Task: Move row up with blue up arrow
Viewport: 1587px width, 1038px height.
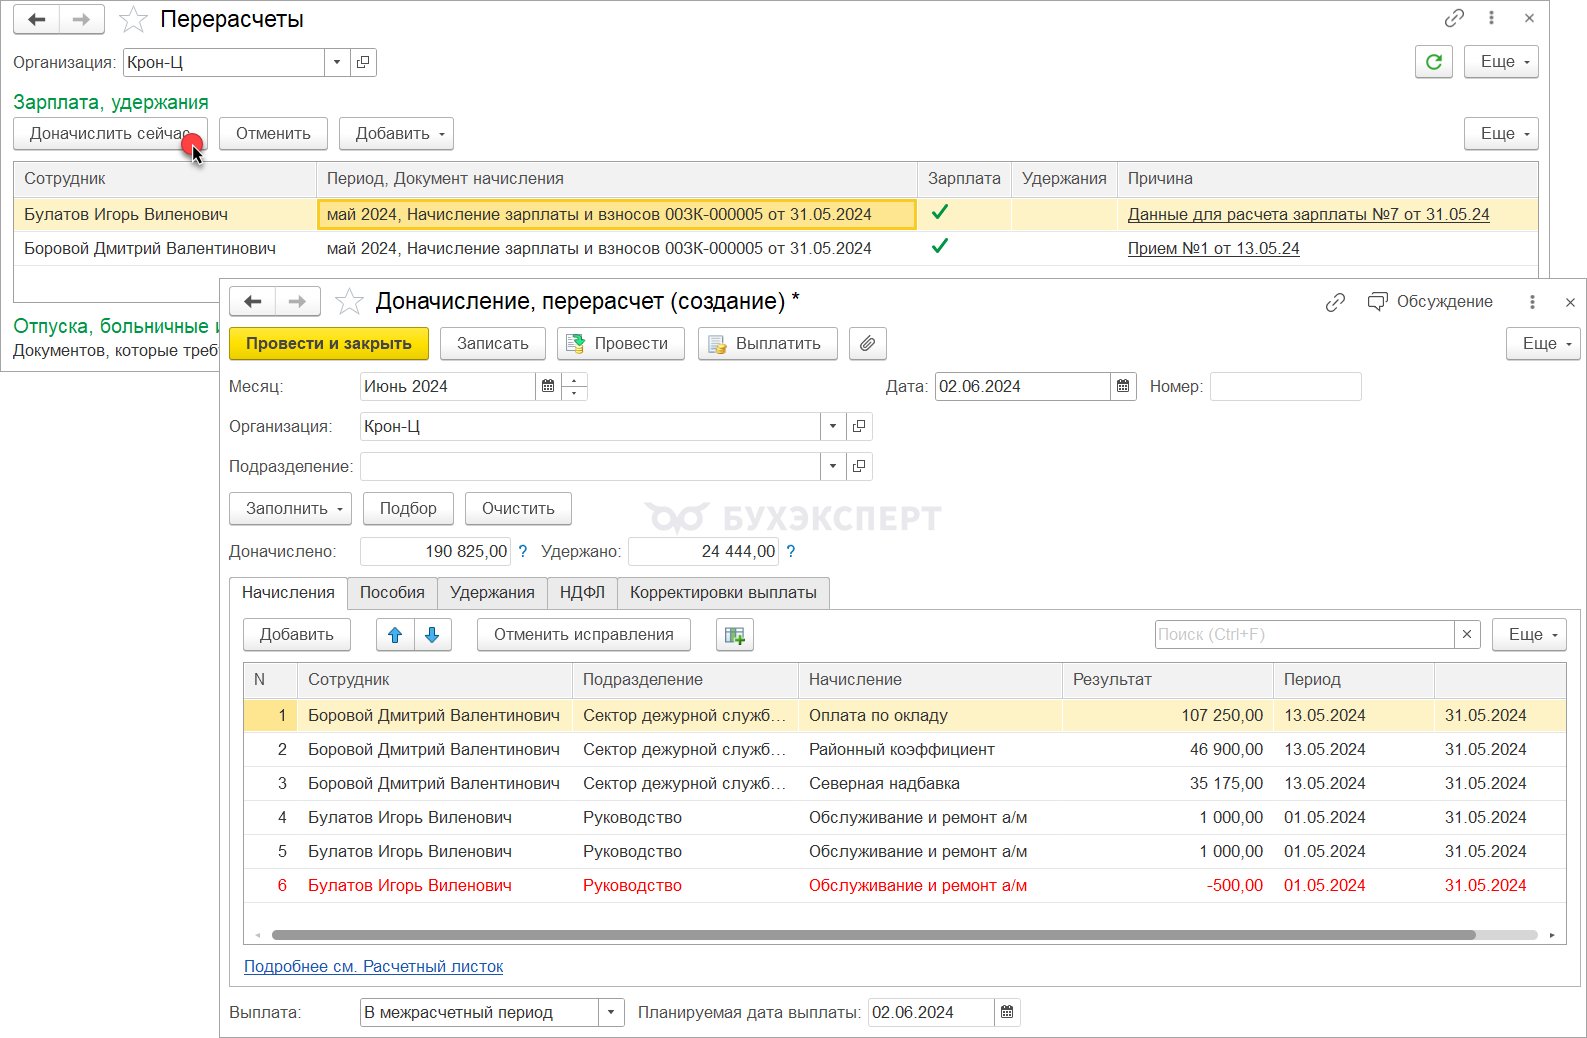Action: (x=395, y=635)
